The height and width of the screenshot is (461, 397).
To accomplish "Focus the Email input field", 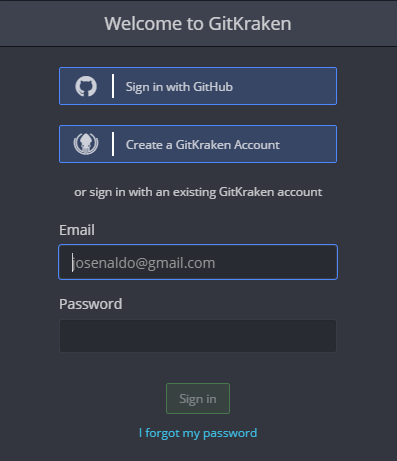I will [x=198, y=262].
